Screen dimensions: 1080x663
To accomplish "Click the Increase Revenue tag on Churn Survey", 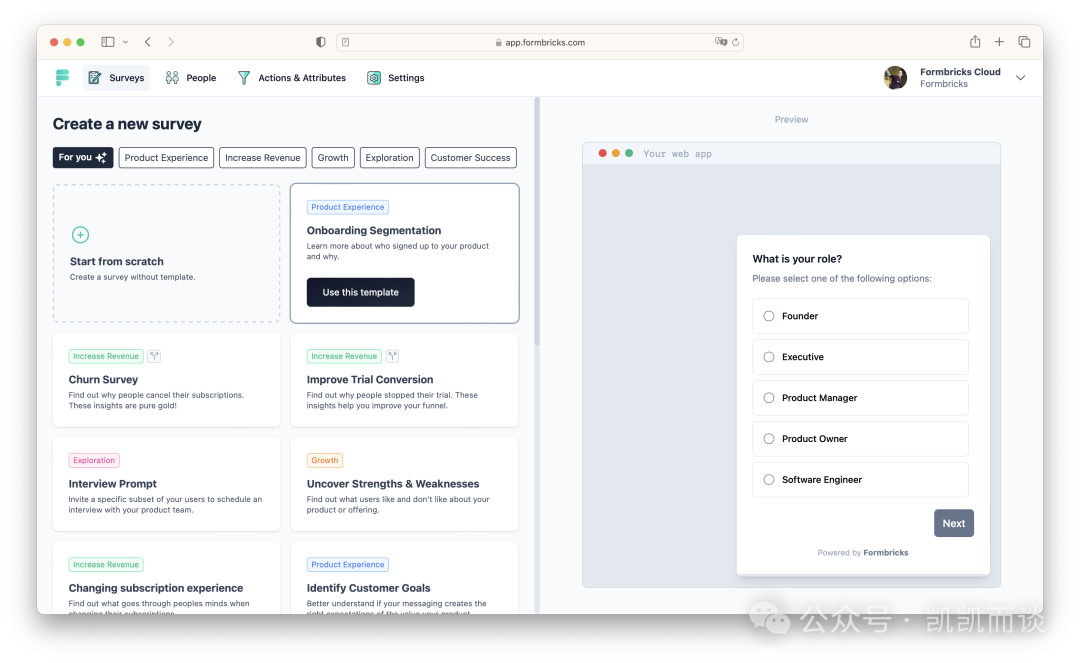I will (x=106, y=356).
